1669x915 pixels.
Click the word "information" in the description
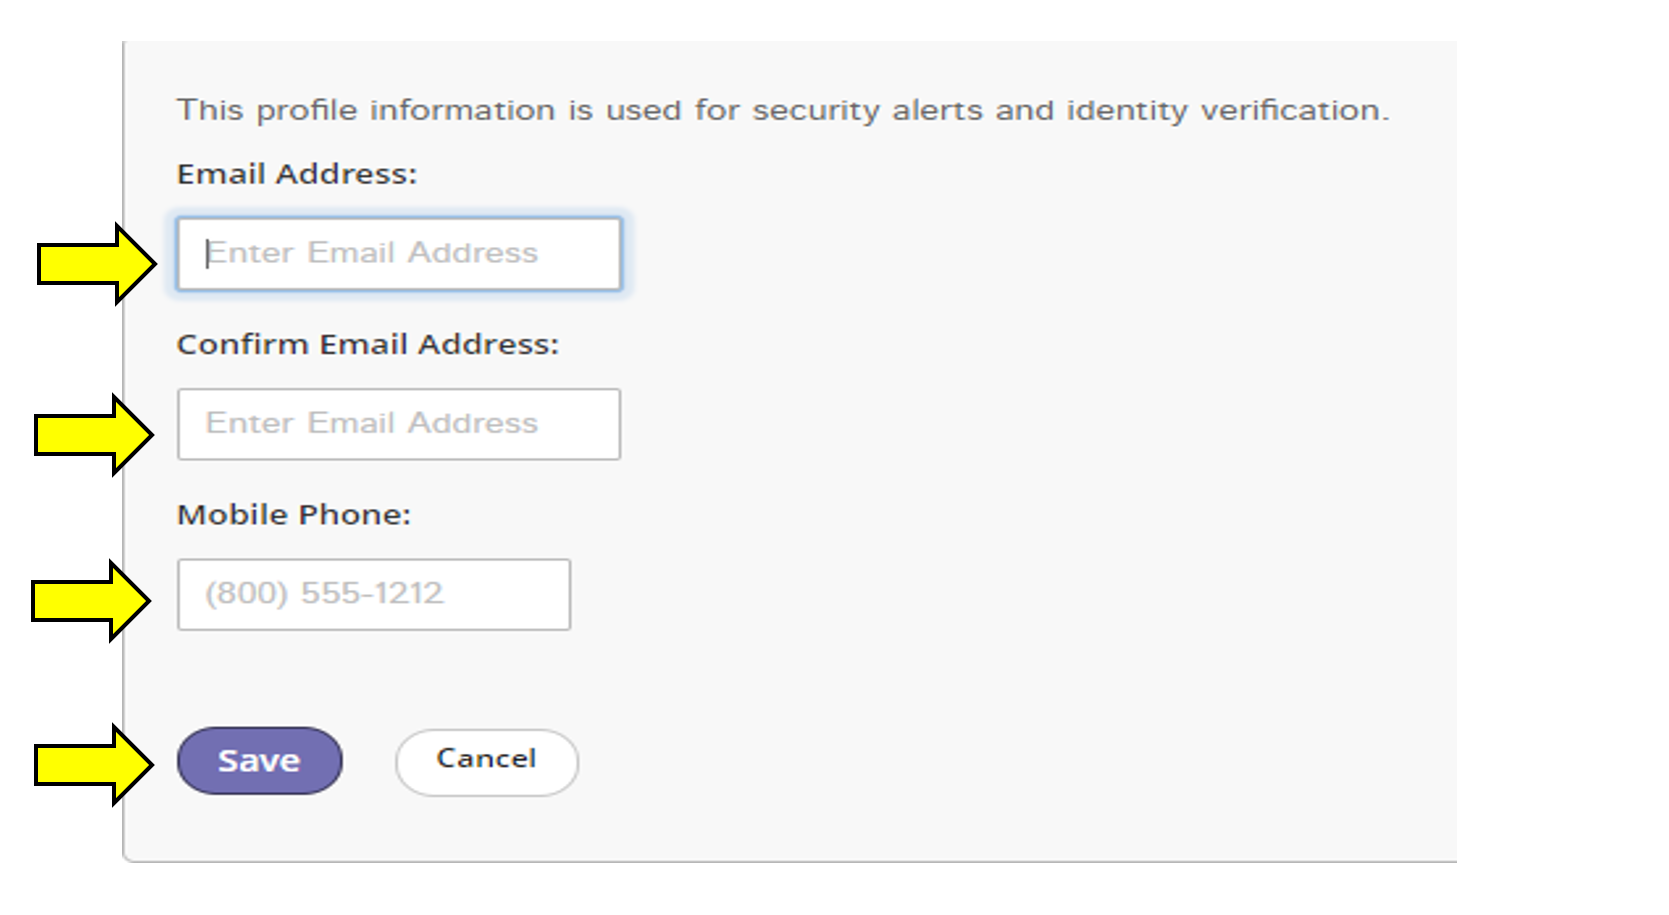[462, 110]
